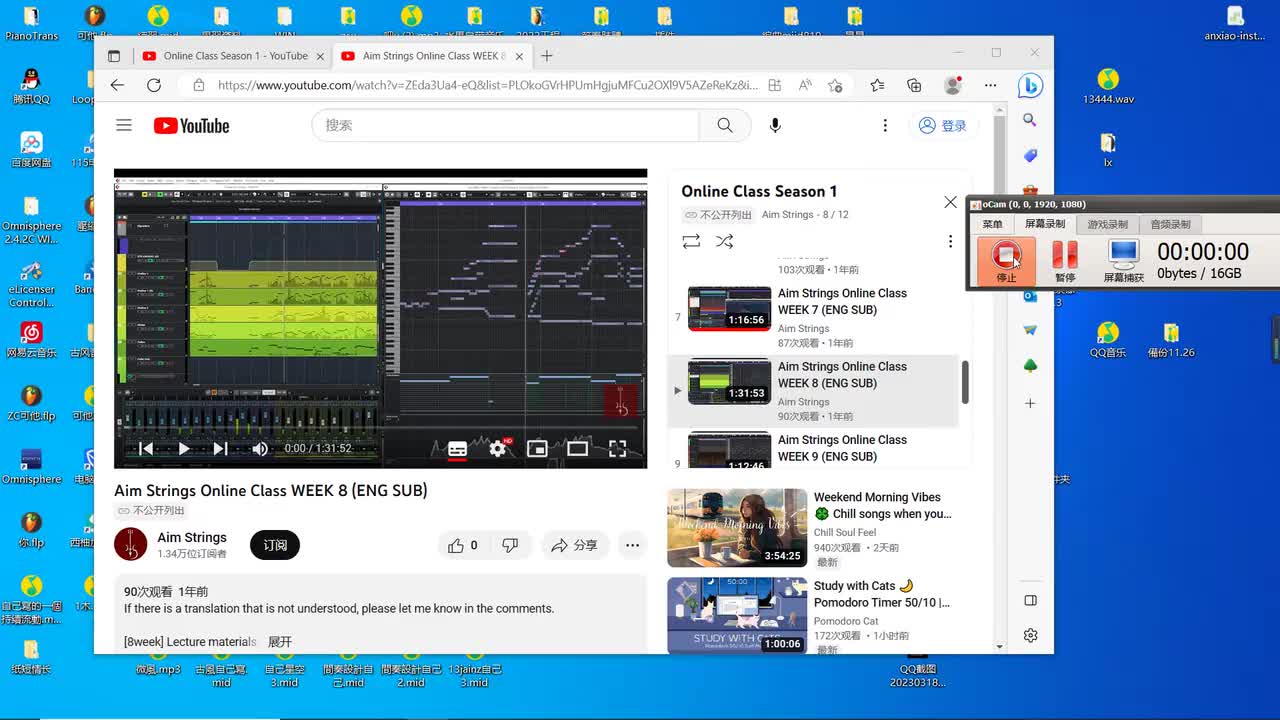Add a sidebar app with plus icon

coord(1030,403)
